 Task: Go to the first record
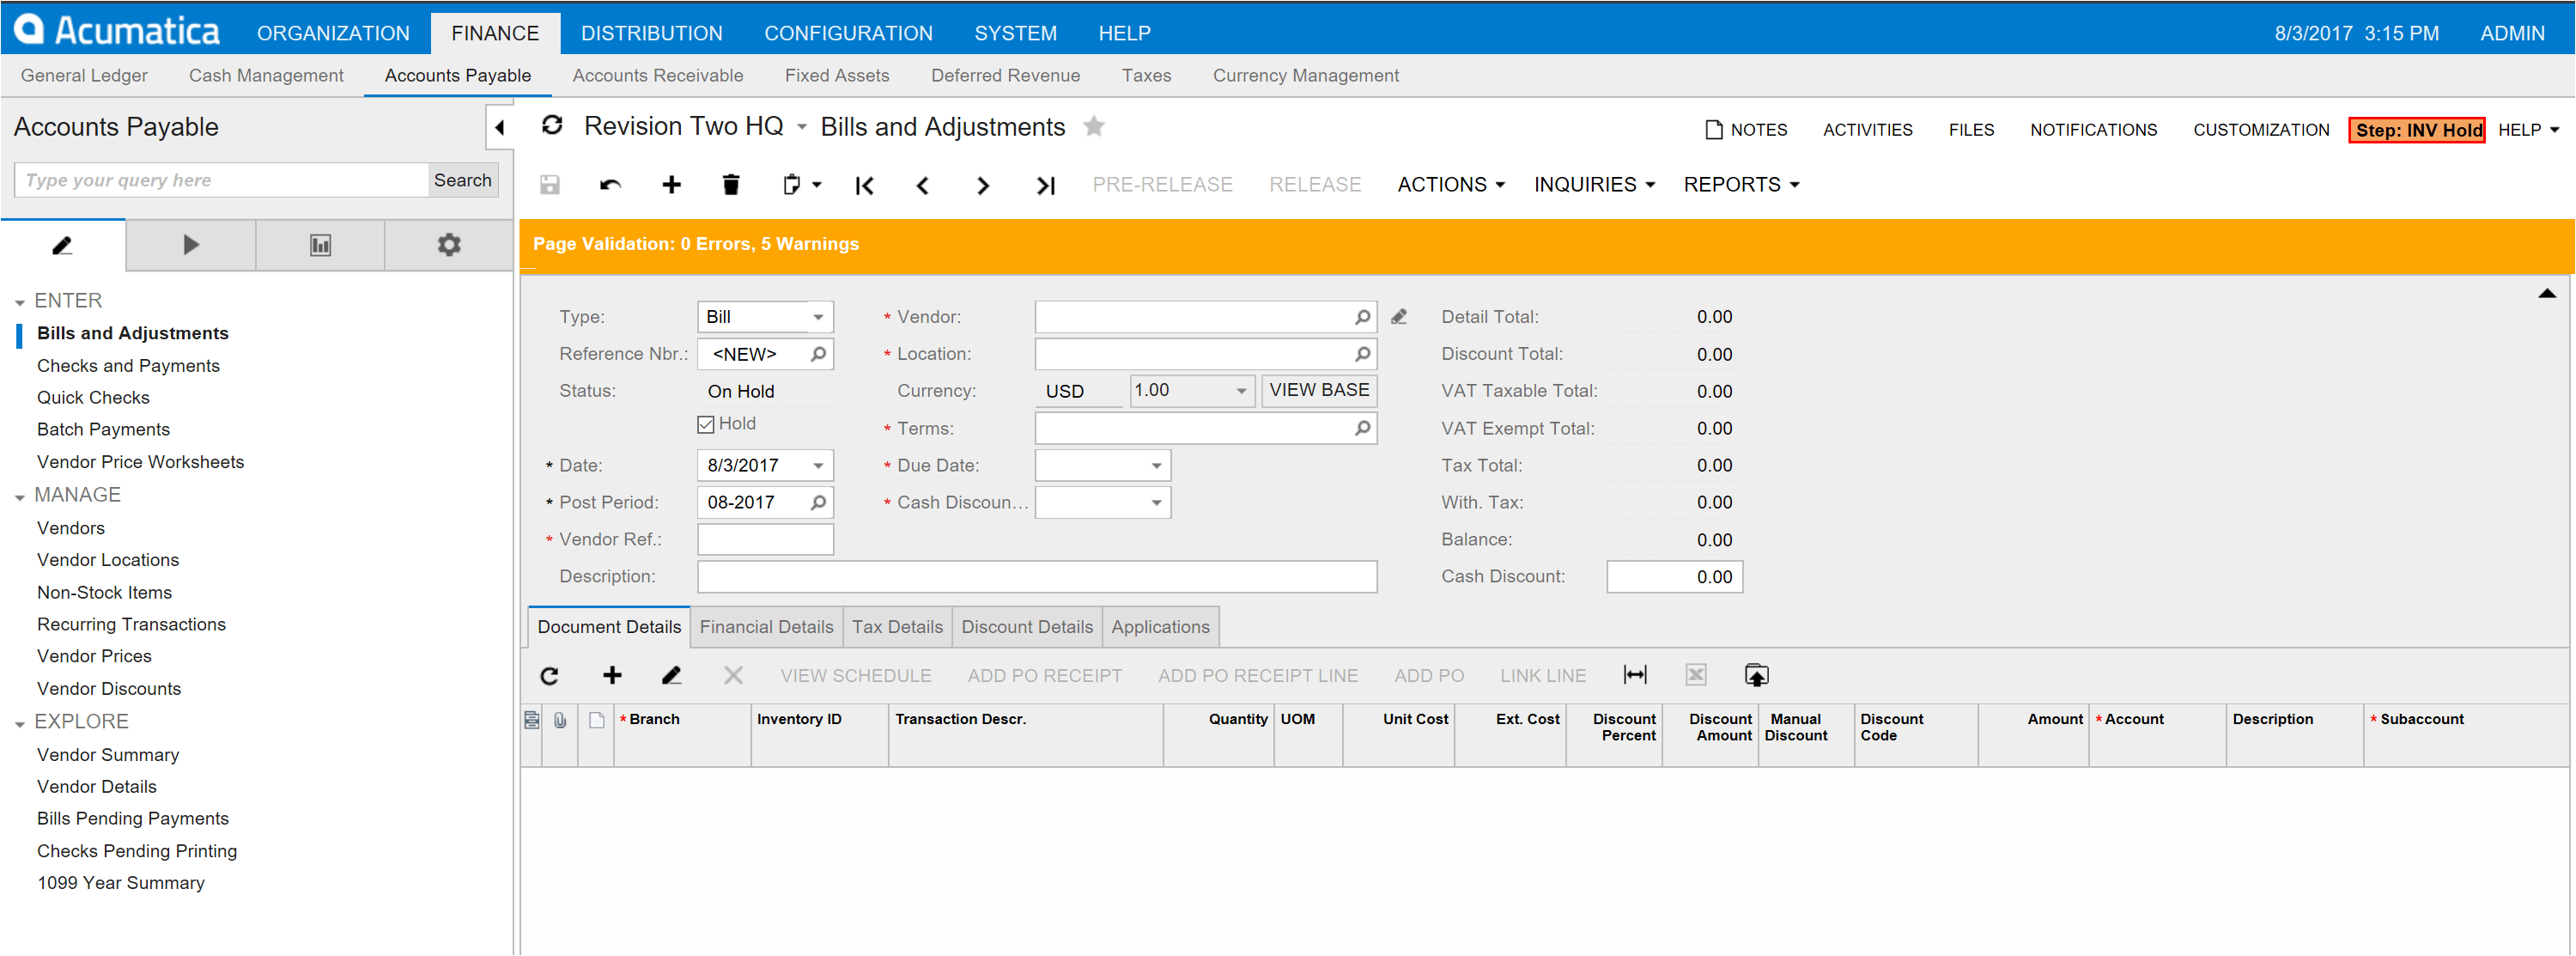coord(865,185)
